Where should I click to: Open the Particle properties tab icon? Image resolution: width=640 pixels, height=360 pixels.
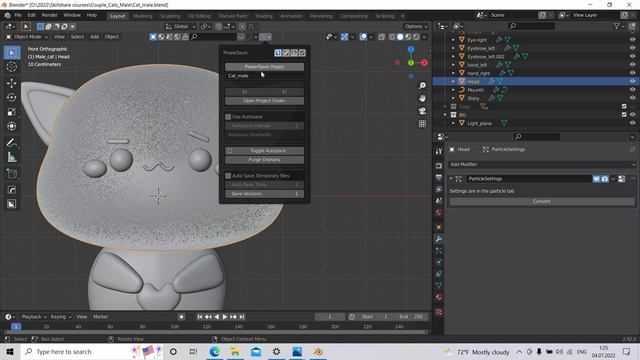coord(439,251)
